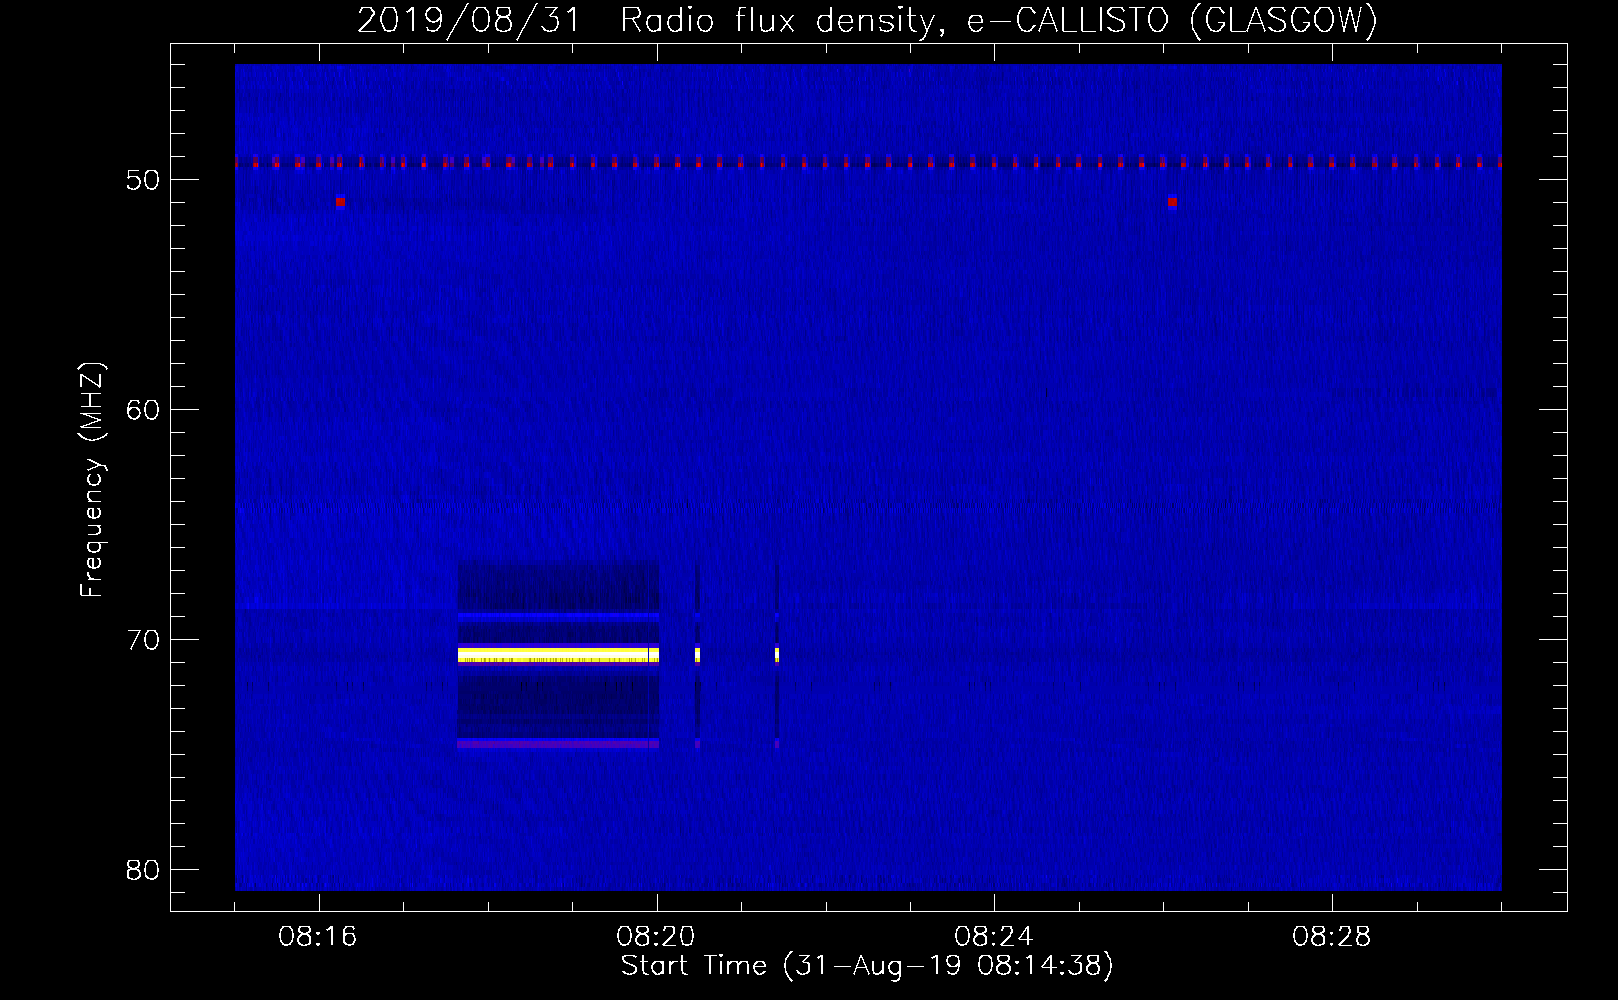Click the purple band near 75 MHz
This screenshot has width=1618, height=1000.
tap(558, 744)
